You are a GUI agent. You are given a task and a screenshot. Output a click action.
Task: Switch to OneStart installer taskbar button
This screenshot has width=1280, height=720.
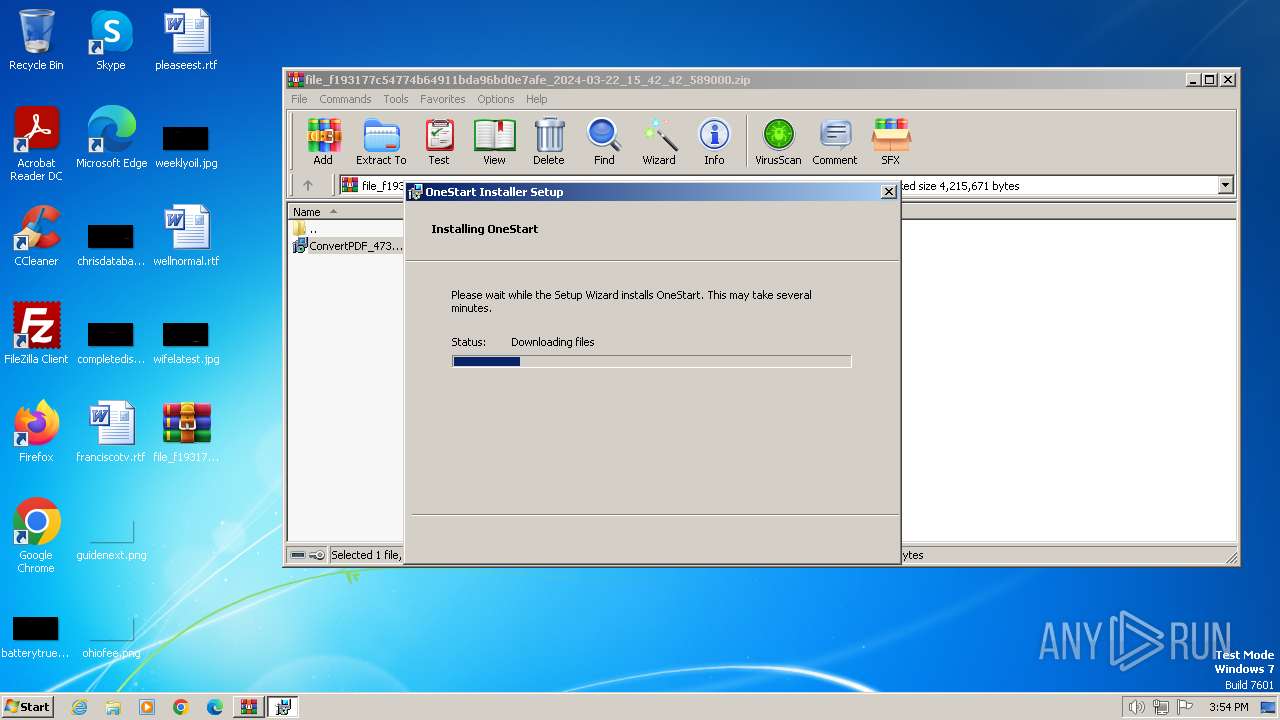point(283,707)
